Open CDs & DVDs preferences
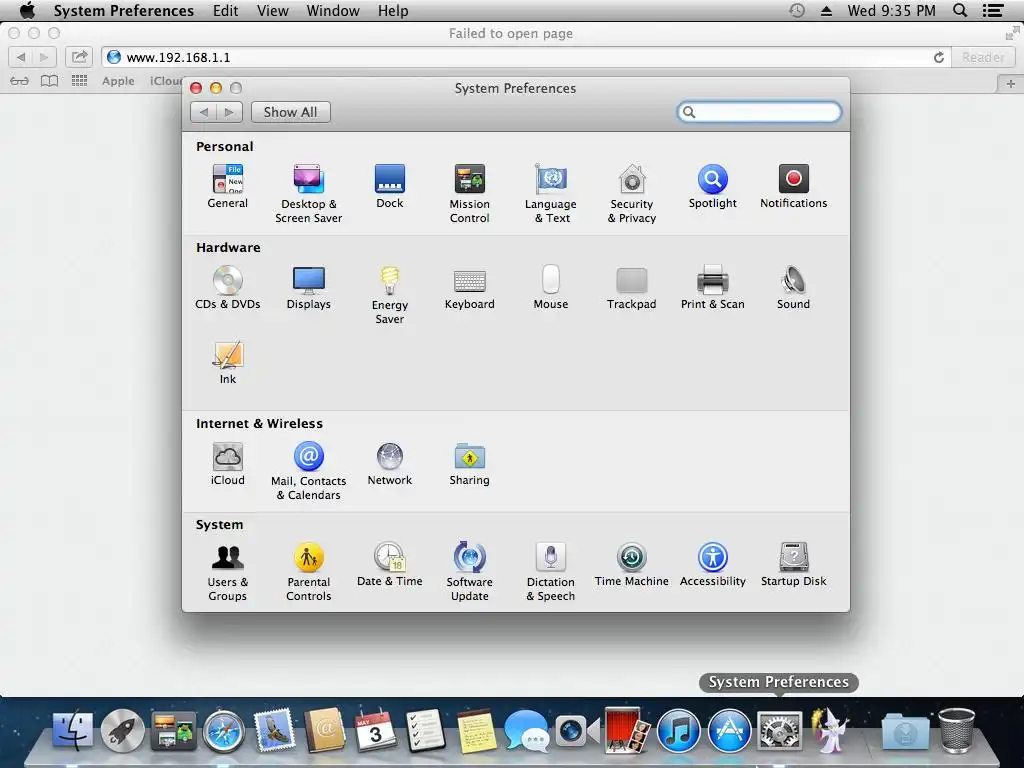The image size is (1024, 768). click(227, 288)
